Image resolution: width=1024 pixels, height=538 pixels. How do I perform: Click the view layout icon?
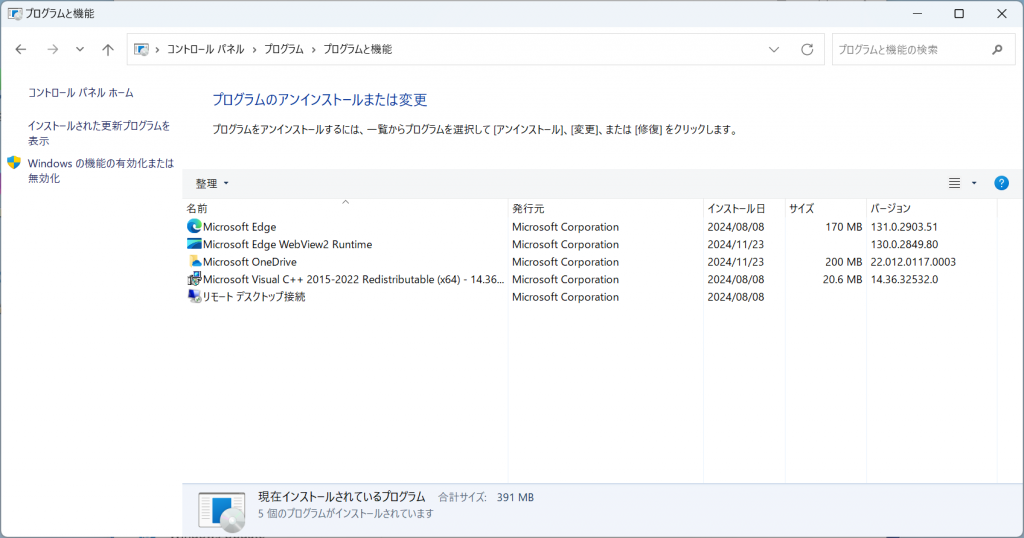coord(954,183)
